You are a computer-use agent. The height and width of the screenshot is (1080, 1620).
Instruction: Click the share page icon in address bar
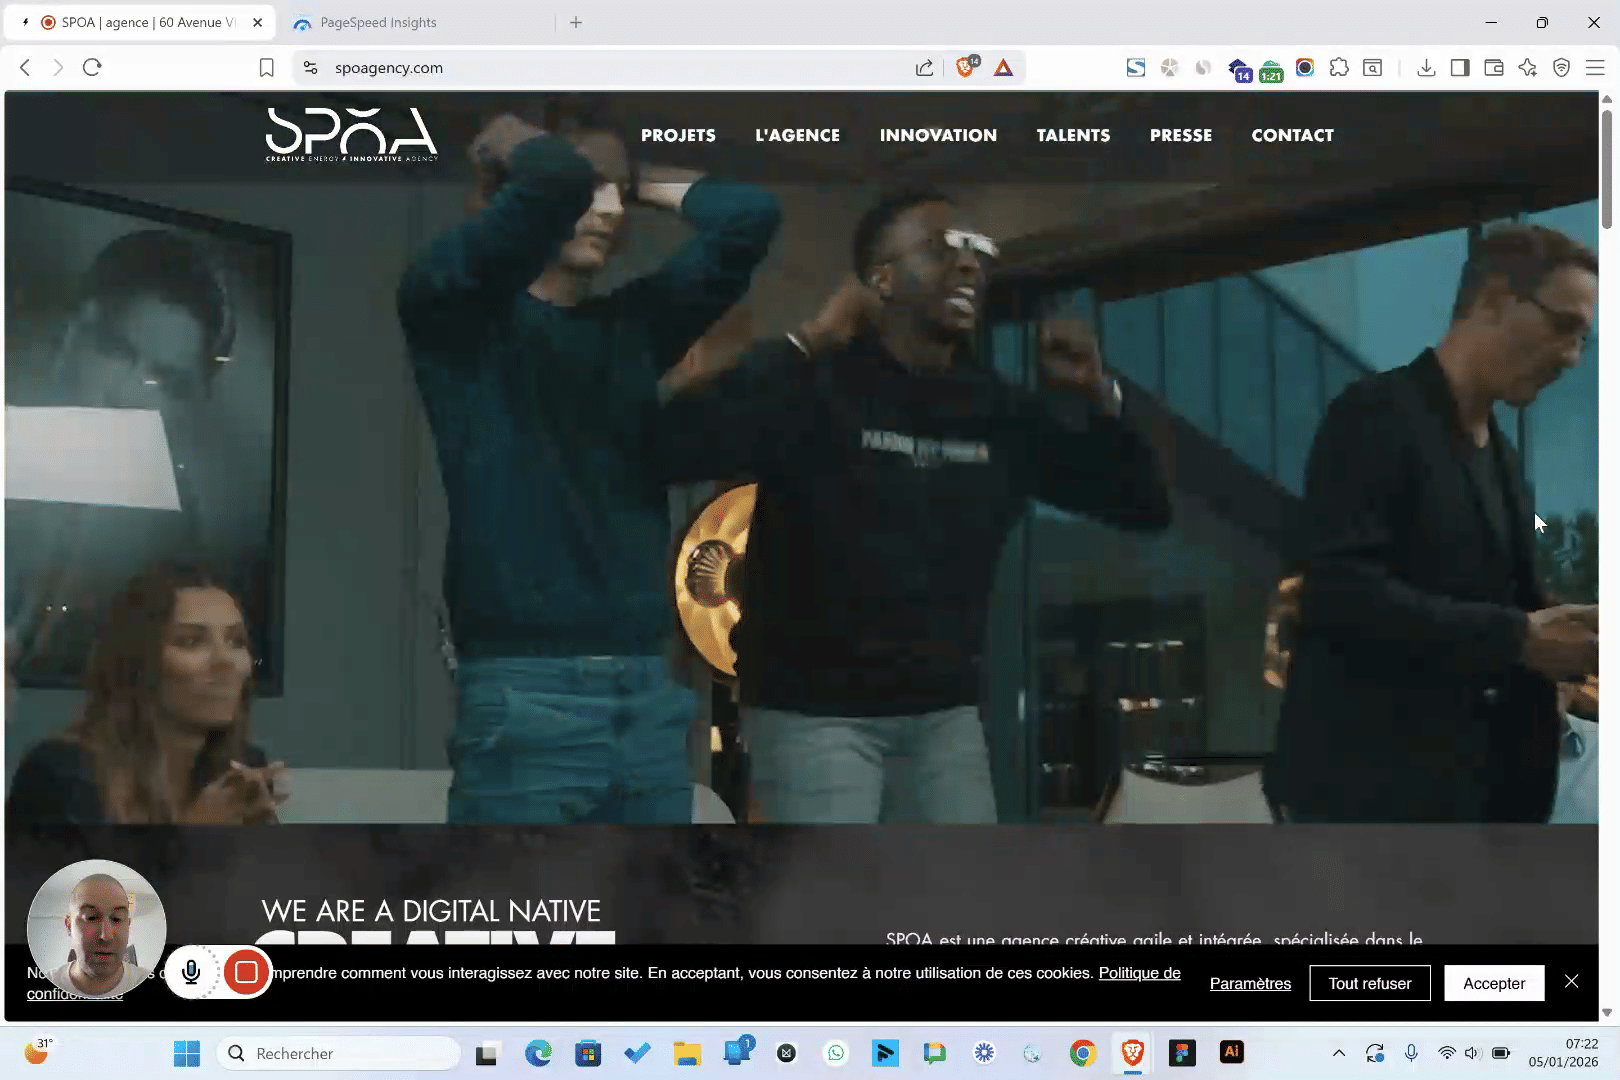click(924, 68)
